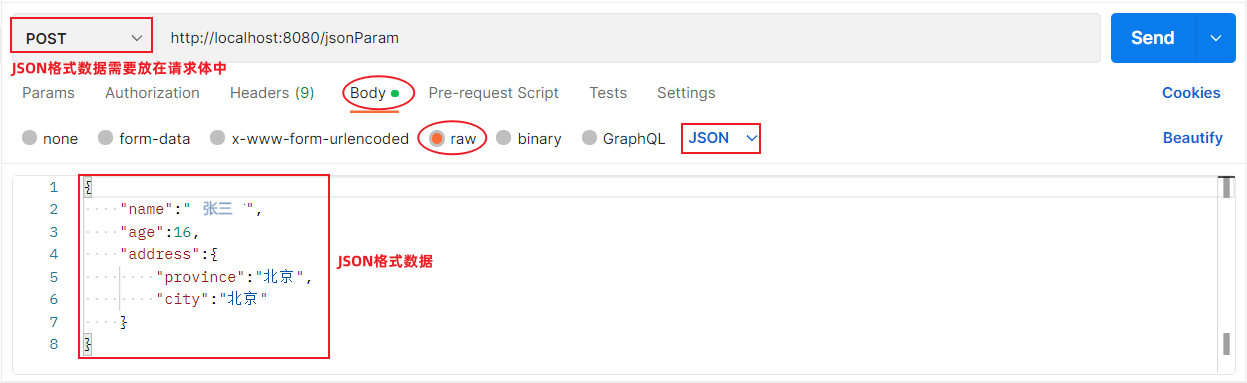Switch to the Tests tab

608,93
